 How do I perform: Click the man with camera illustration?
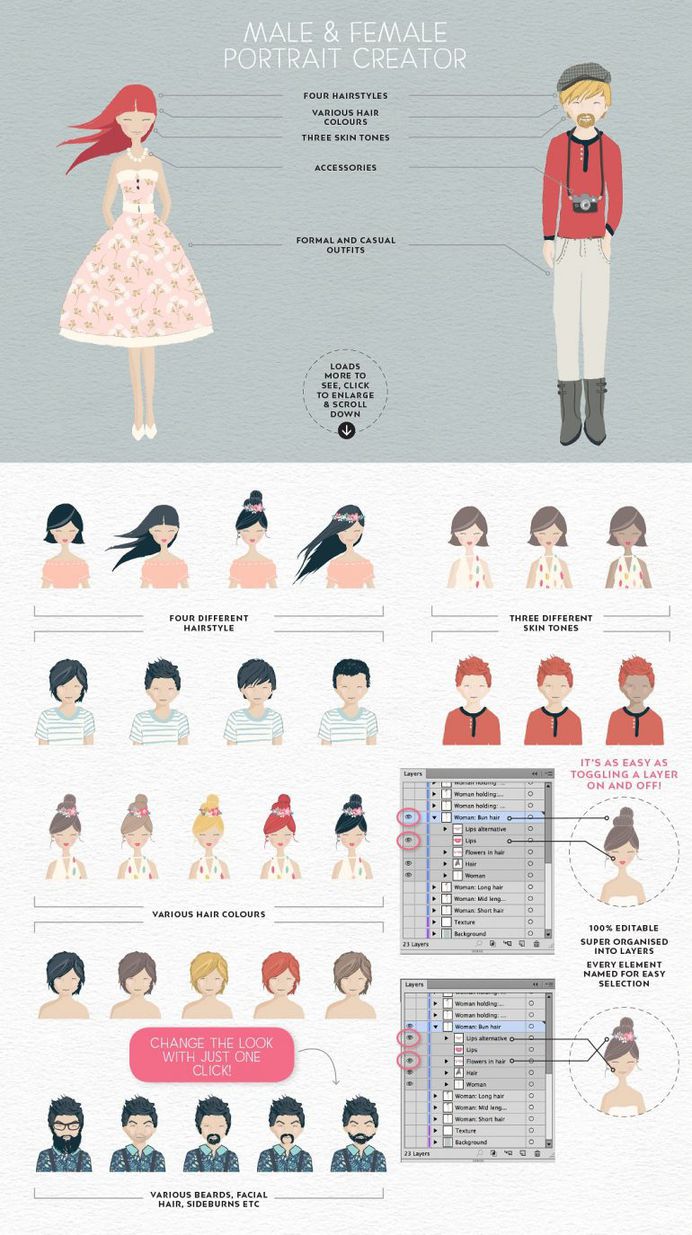585,255
